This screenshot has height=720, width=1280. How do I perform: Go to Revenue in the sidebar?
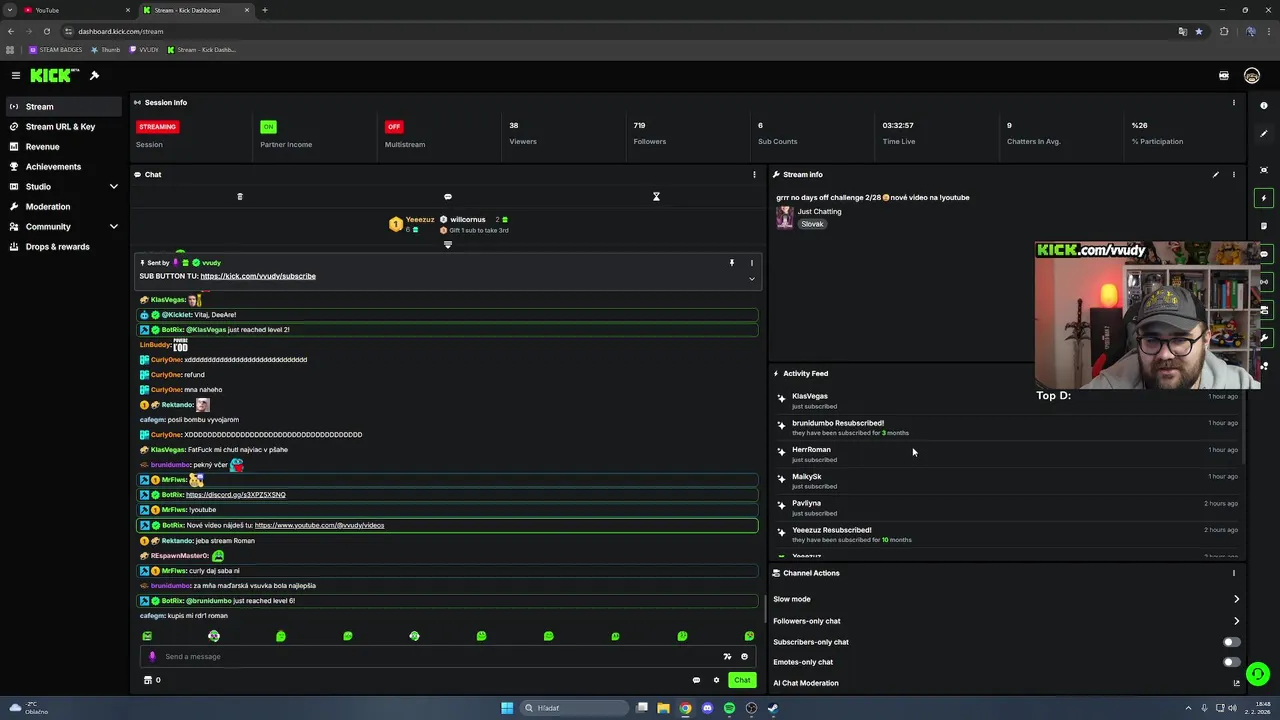[x=62, y=146]
